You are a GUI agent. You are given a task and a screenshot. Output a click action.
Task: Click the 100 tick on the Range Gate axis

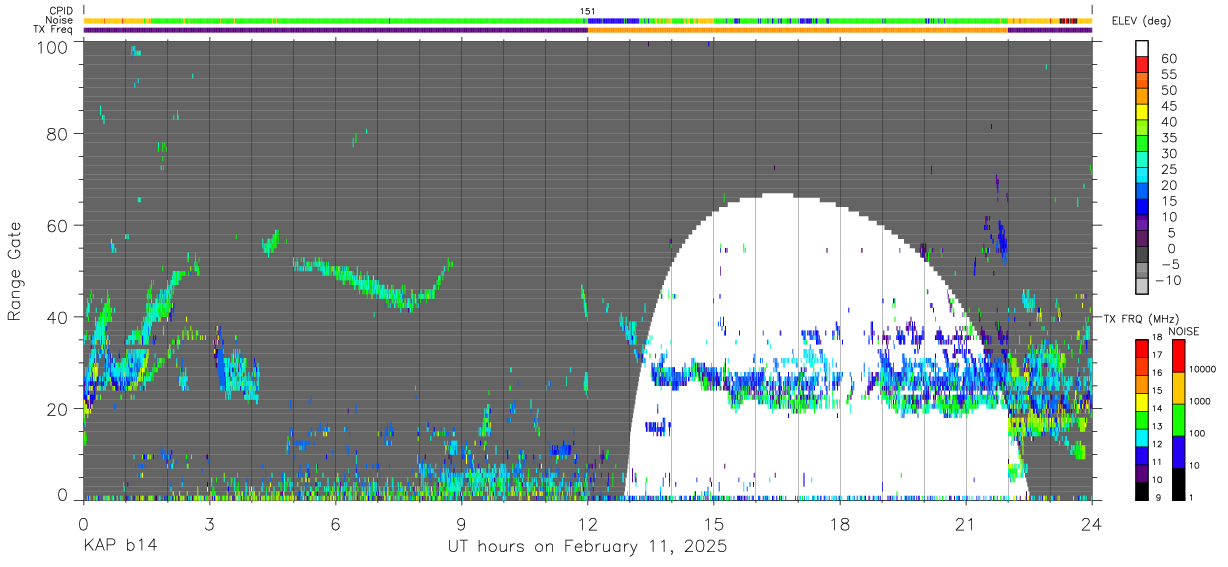(53, 47)
